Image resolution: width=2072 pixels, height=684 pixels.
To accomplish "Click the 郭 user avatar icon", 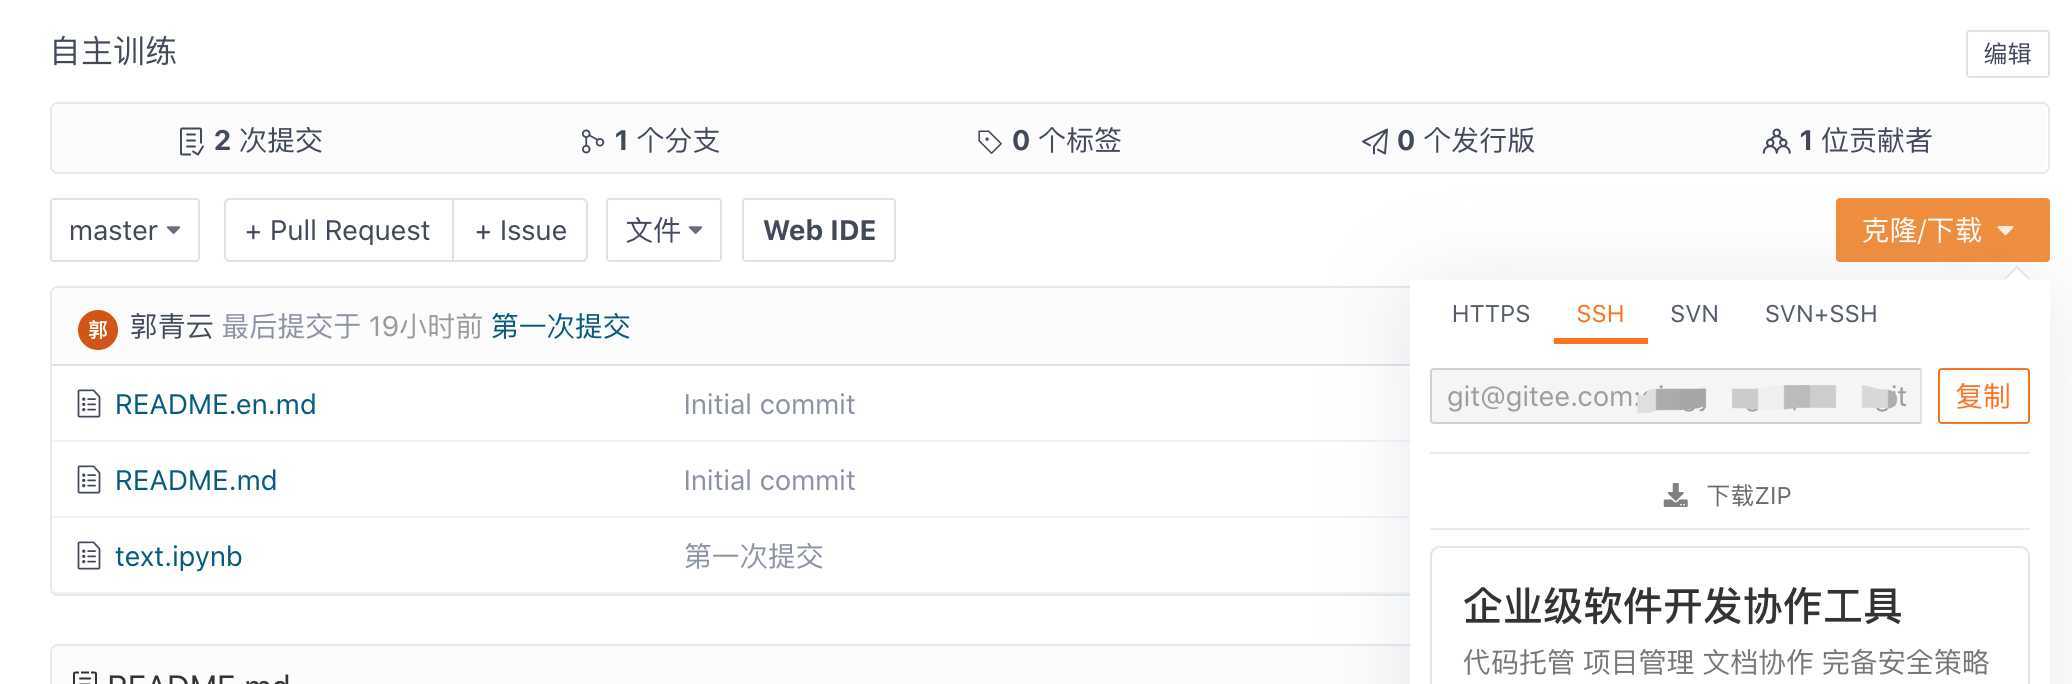I will (x=98, y=328).
